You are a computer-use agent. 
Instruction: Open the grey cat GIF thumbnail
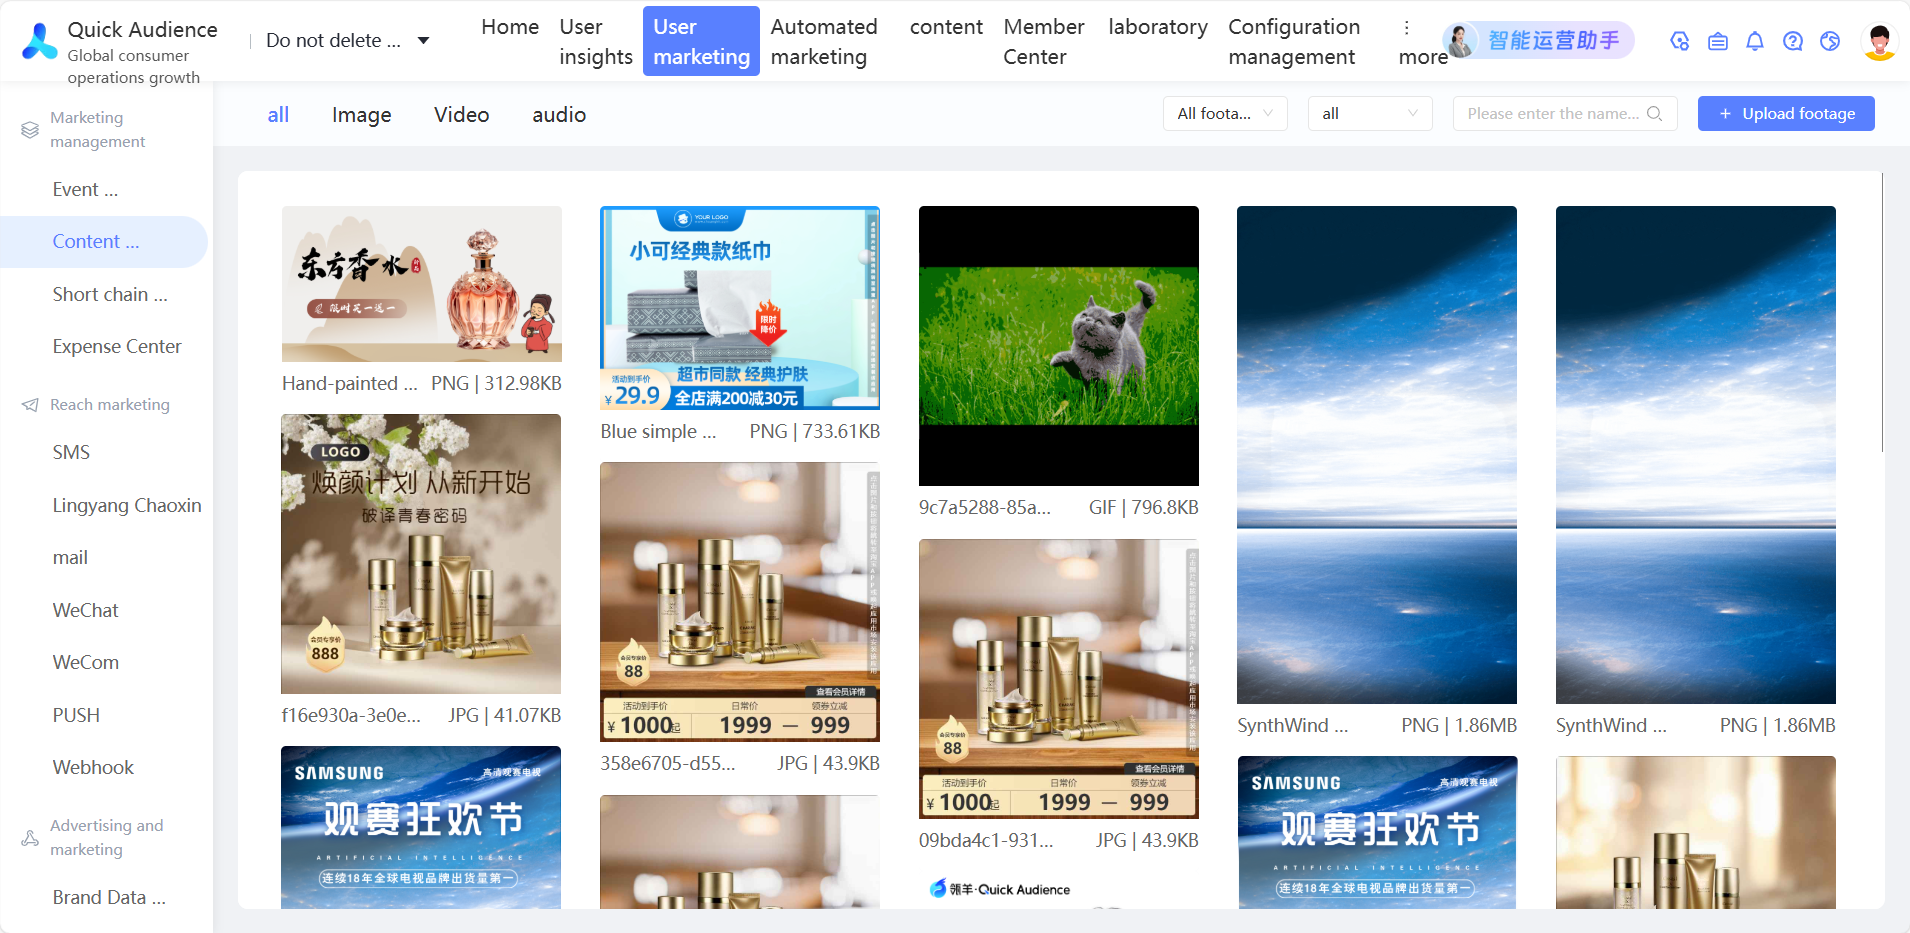(1059, 346)
